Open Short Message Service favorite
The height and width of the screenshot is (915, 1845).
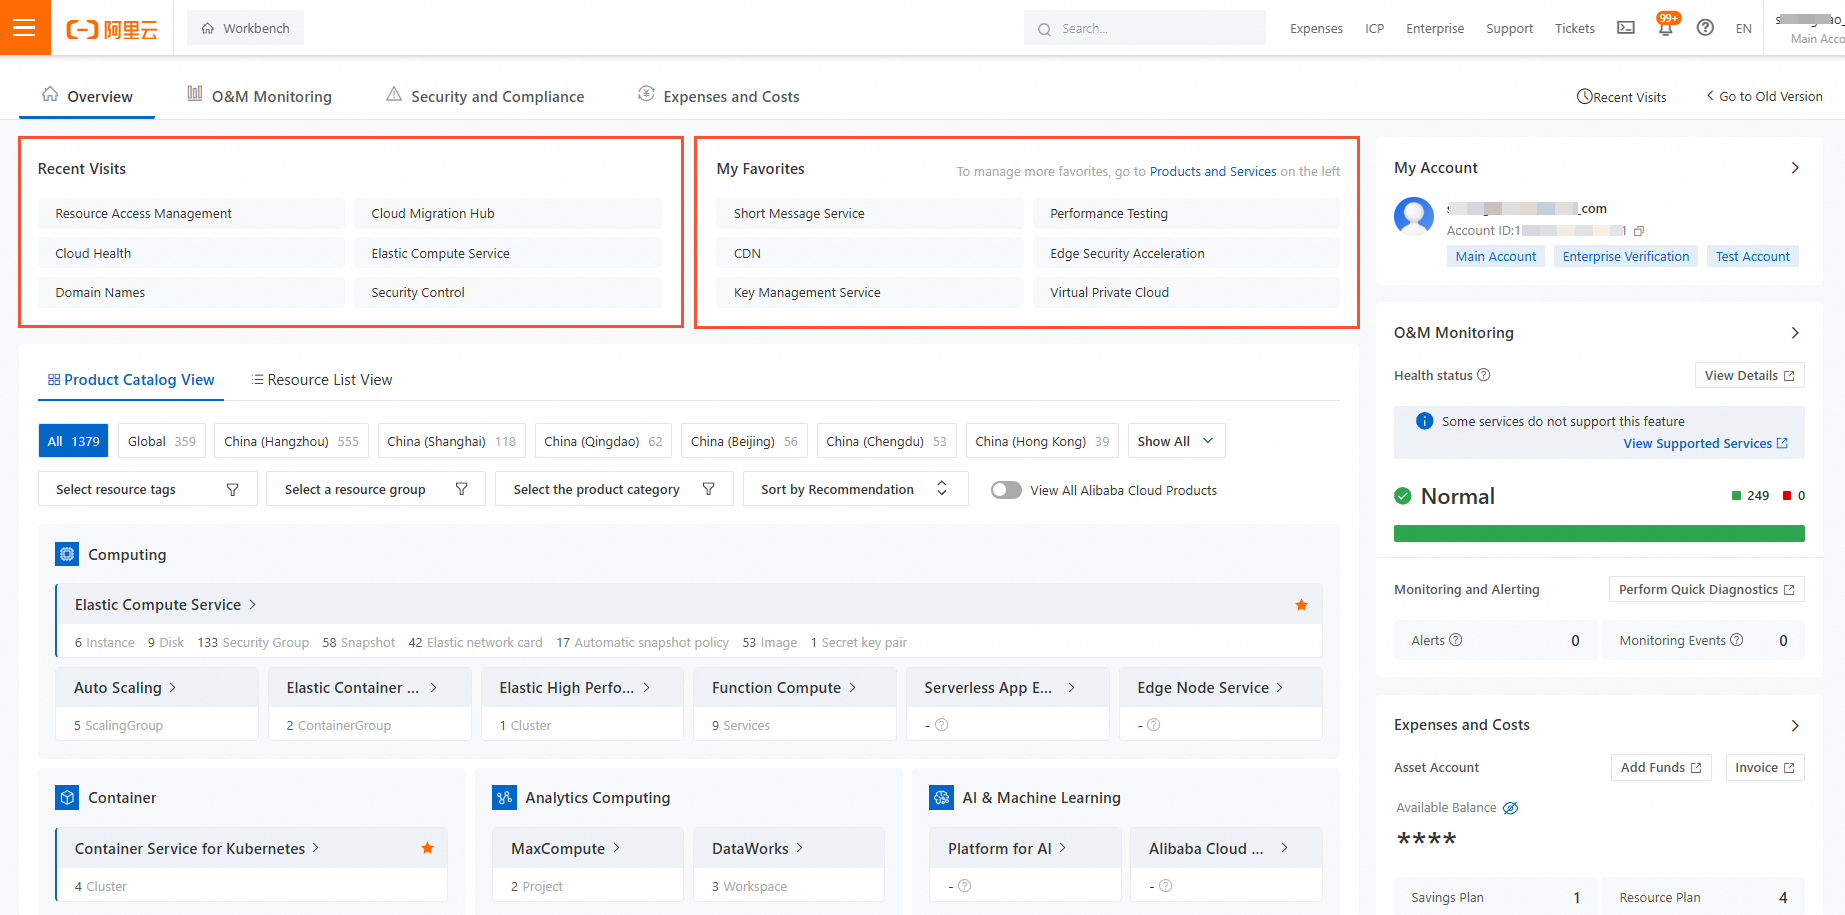[x=870, y=213]
